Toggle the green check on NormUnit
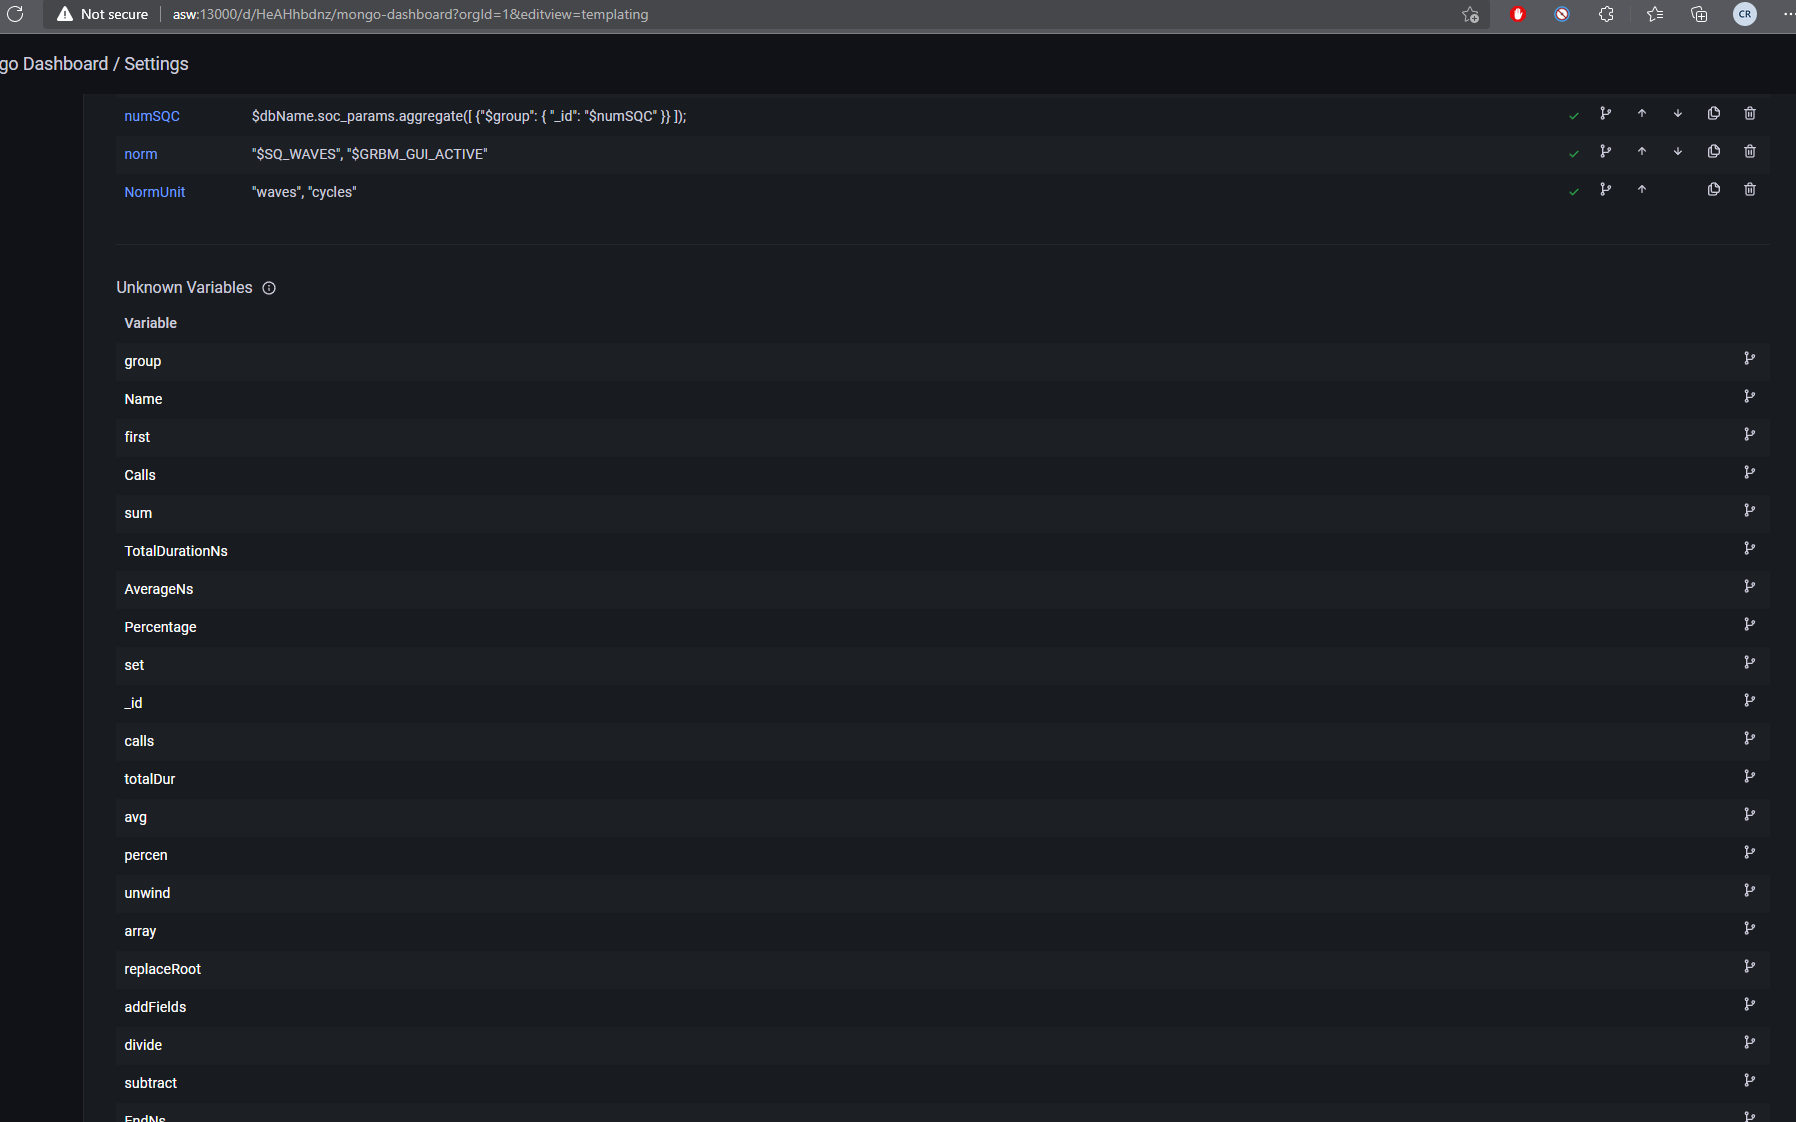Screen dimensions: 1796x1122 pyautogui.click(x=1573, y=190)
